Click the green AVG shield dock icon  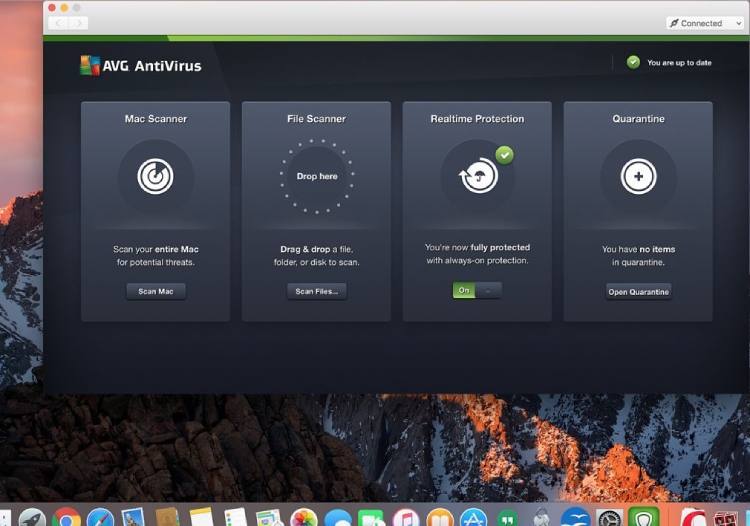pos(644,517)
